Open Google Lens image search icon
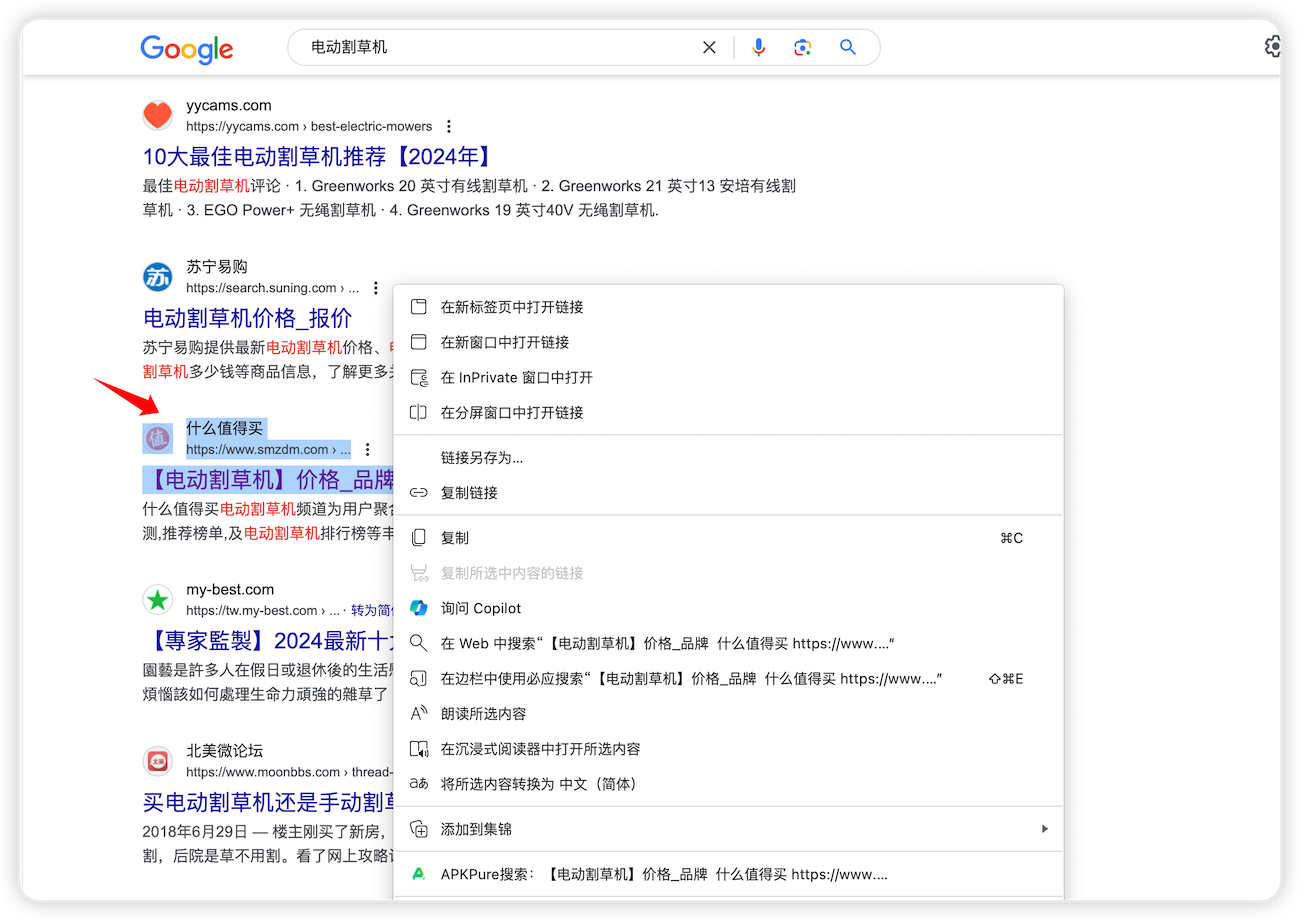Screen dimensions: 1300x920 [802, 47]
